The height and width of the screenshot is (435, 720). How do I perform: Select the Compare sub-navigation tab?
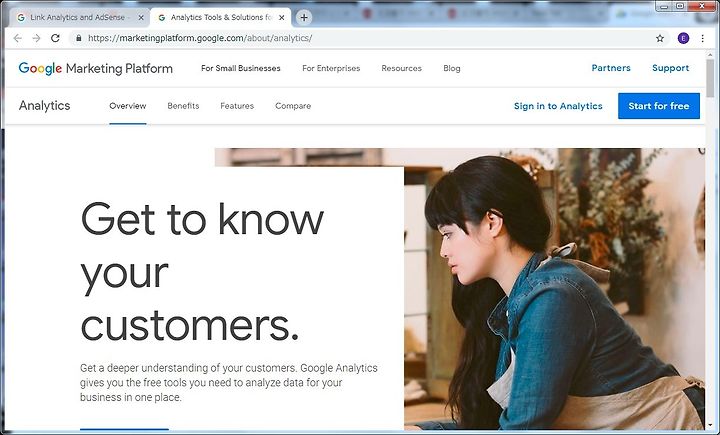293,106
